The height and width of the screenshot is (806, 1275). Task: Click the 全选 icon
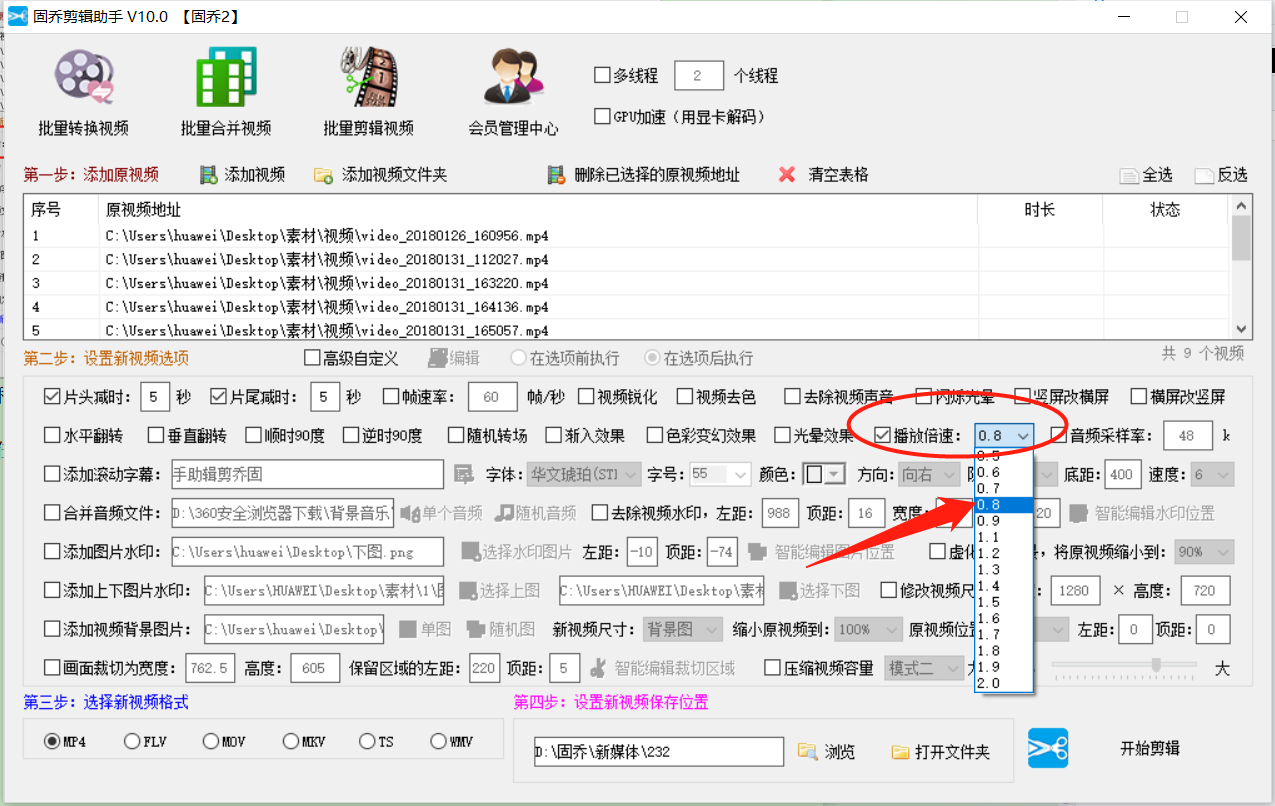1129,175
